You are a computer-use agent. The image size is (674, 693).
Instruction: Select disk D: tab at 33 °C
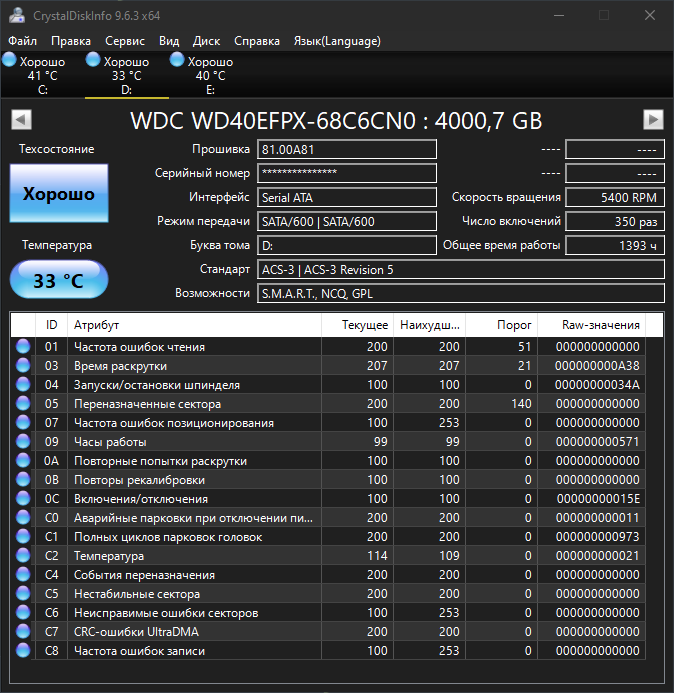[126, 74]
